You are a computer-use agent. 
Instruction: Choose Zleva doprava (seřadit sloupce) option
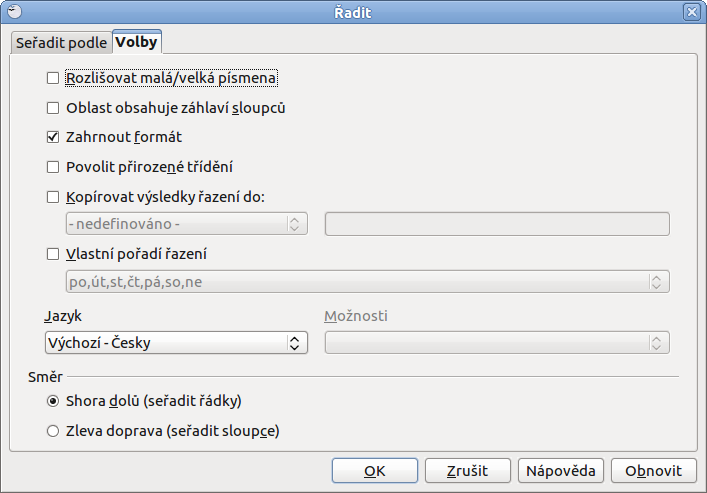(53, 432)
